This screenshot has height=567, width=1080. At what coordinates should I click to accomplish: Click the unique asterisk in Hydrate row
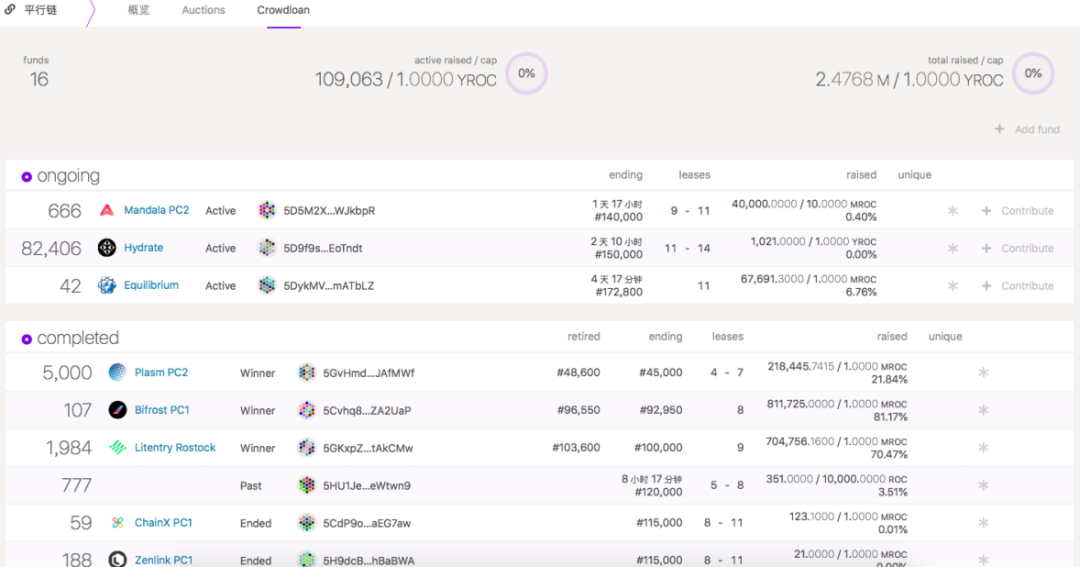(953, 248)
